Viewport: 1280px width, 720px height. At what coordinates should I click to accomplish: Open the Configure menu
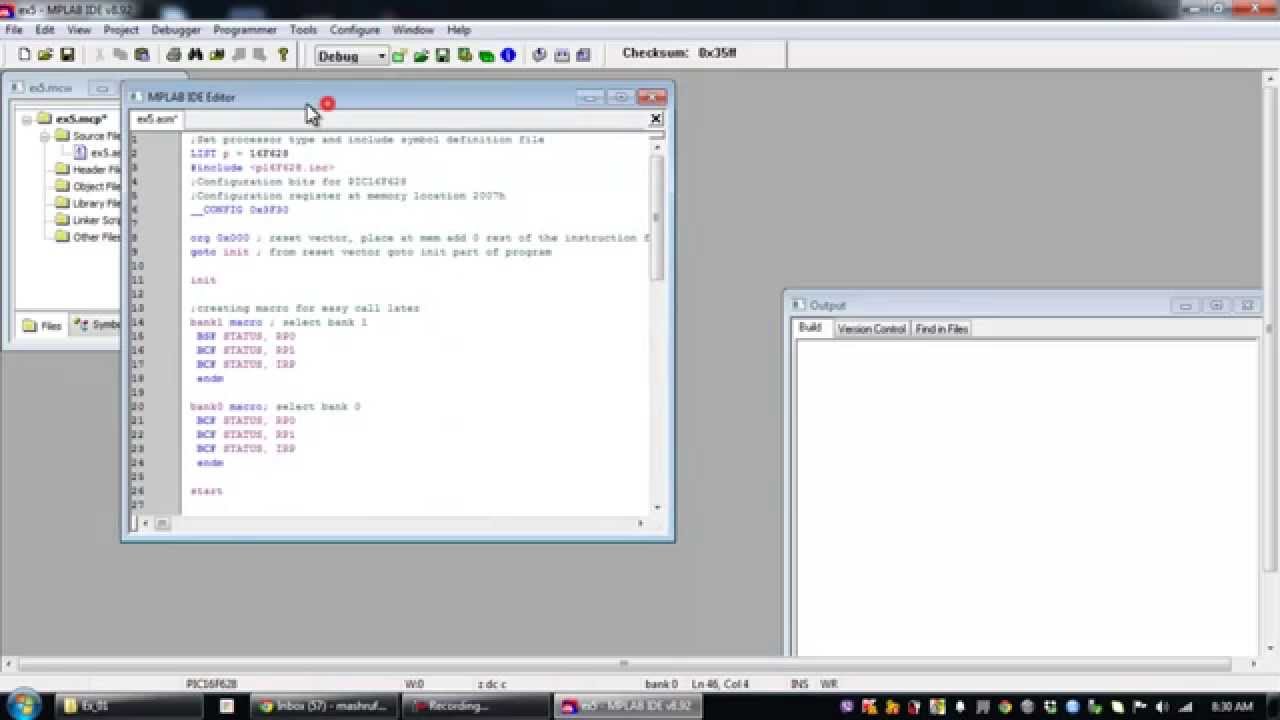(x=355, y=30)
